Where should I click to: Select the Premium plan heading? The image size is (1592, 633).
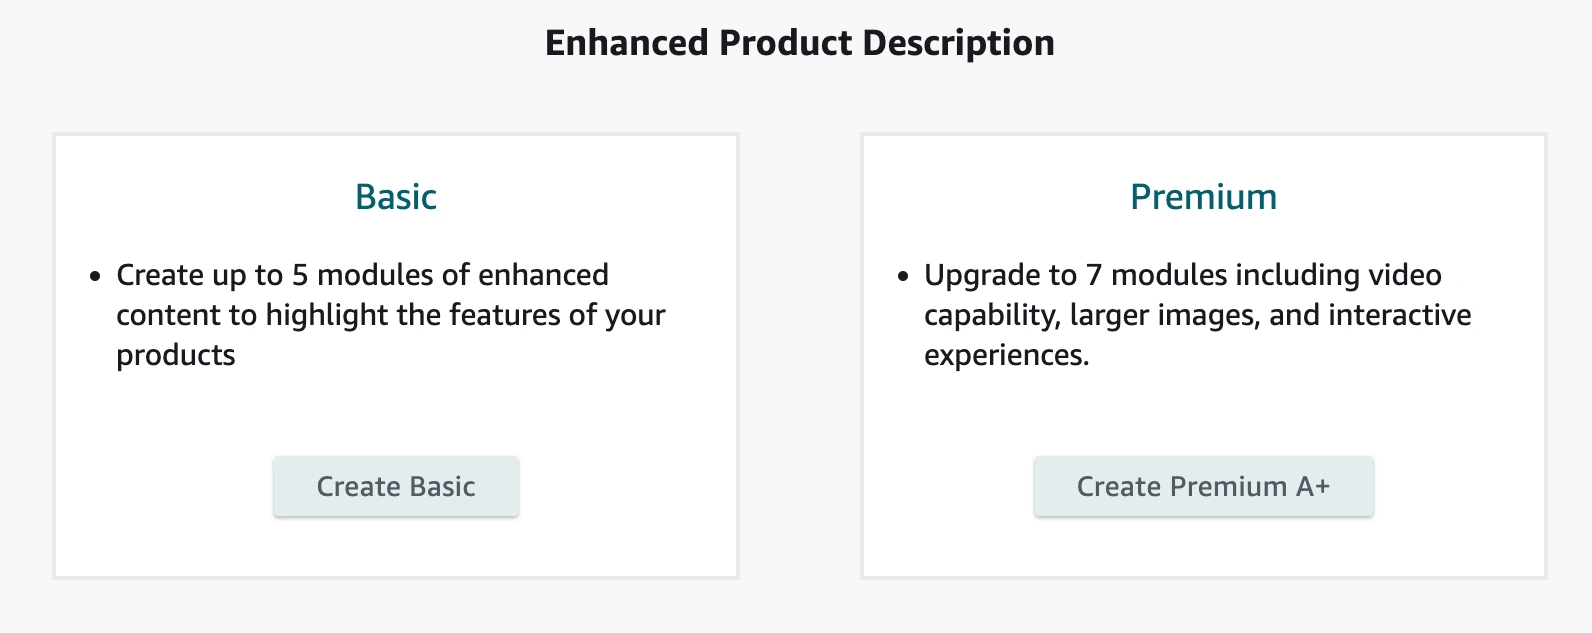(1203, 197)
